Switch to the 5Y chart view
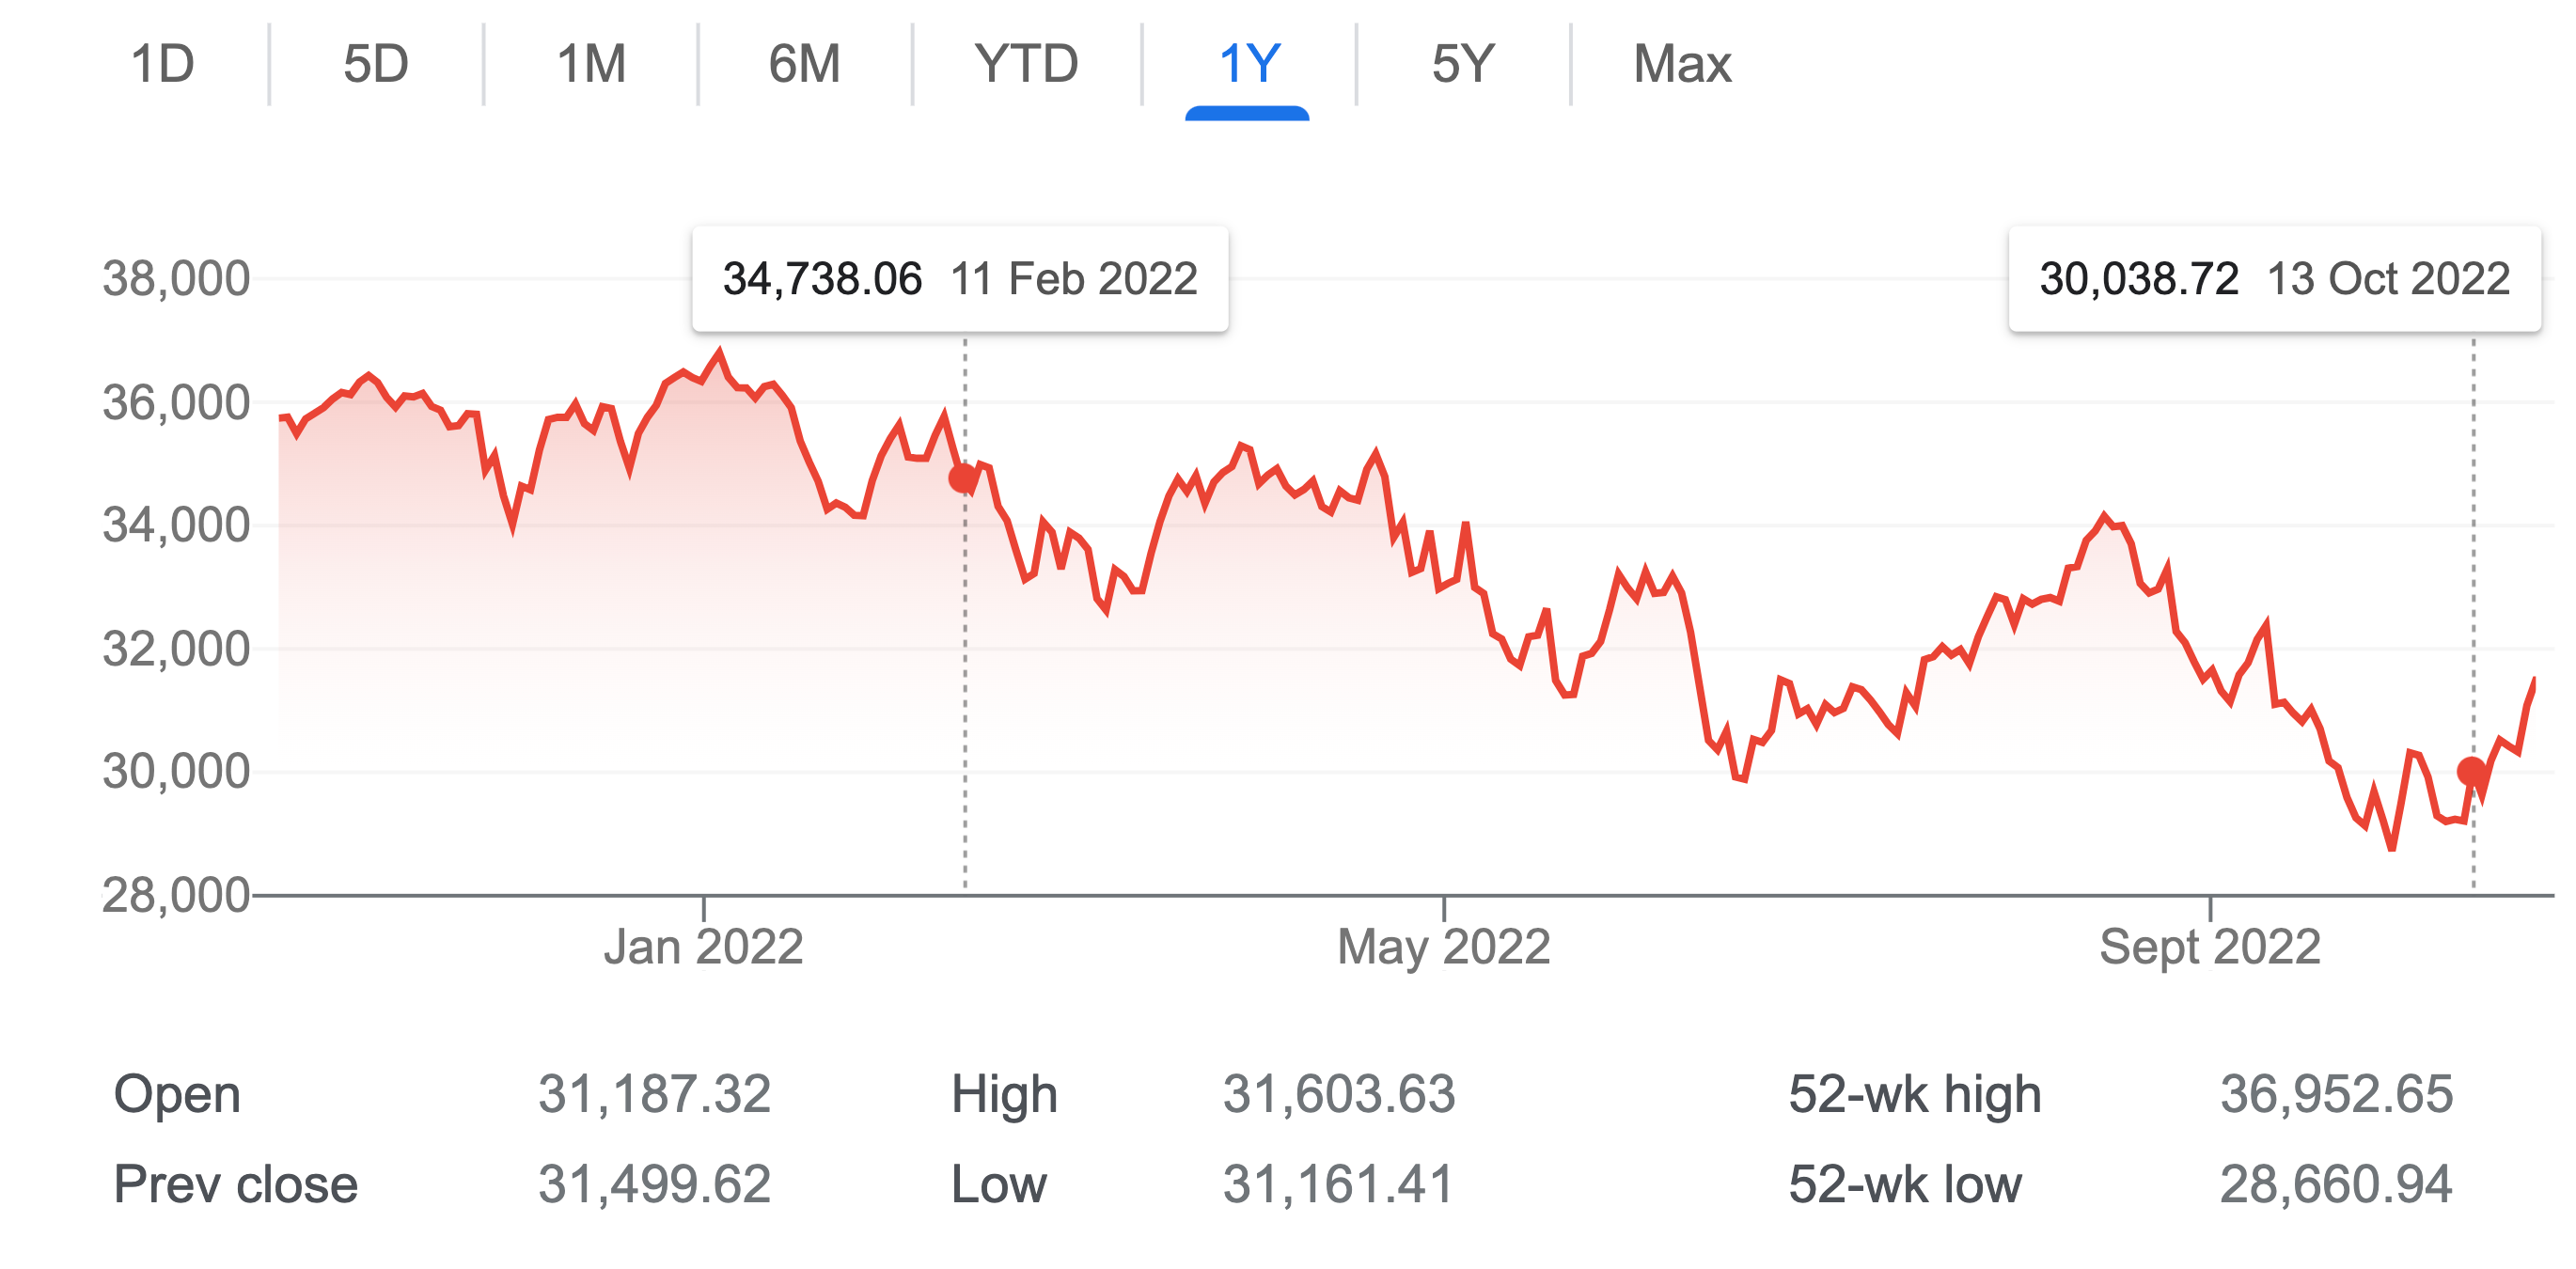Image resolution: width=2576 pixels, height=1269 pixels. pos(1463,65)
